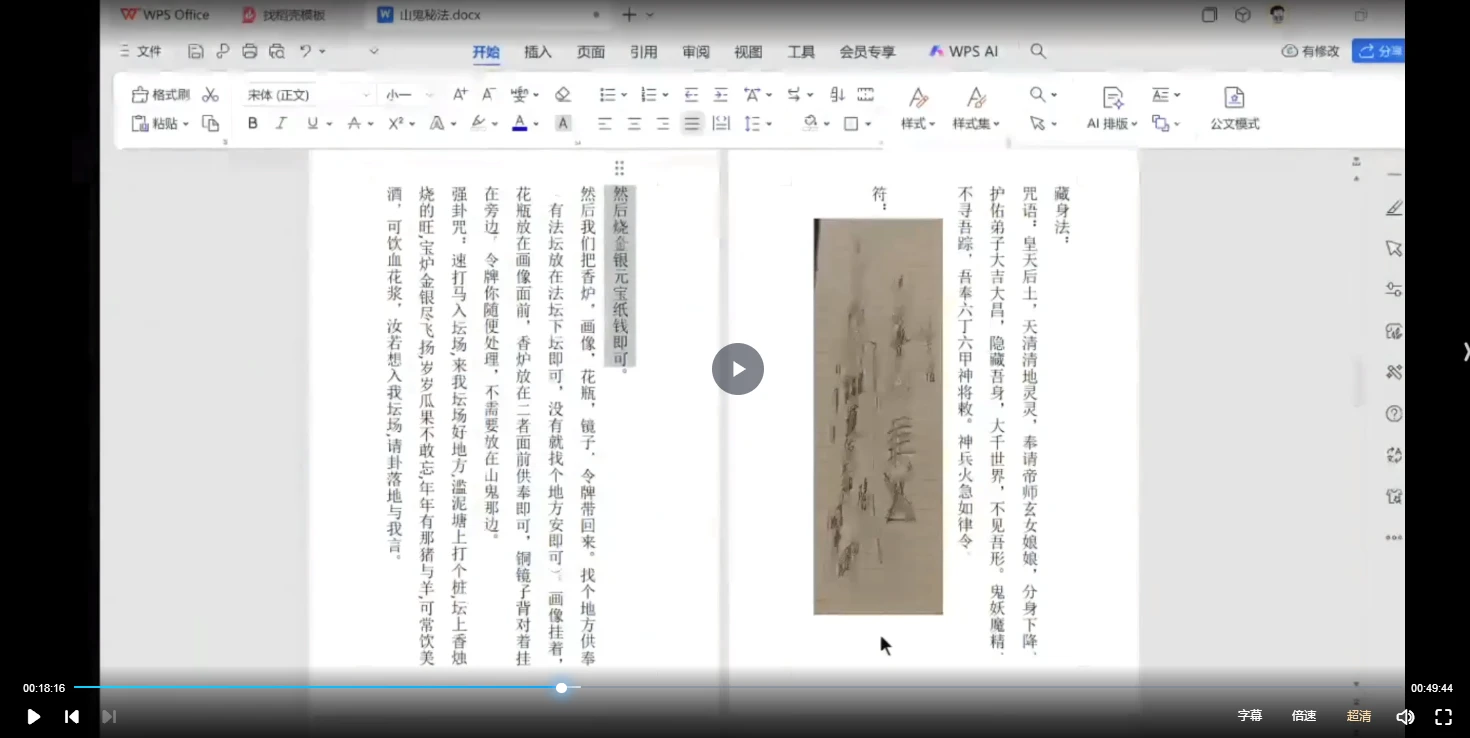This screenshot has height=738, width=1470.
Task: Click the eraser Clear Formatting icon
Action: 563,94
